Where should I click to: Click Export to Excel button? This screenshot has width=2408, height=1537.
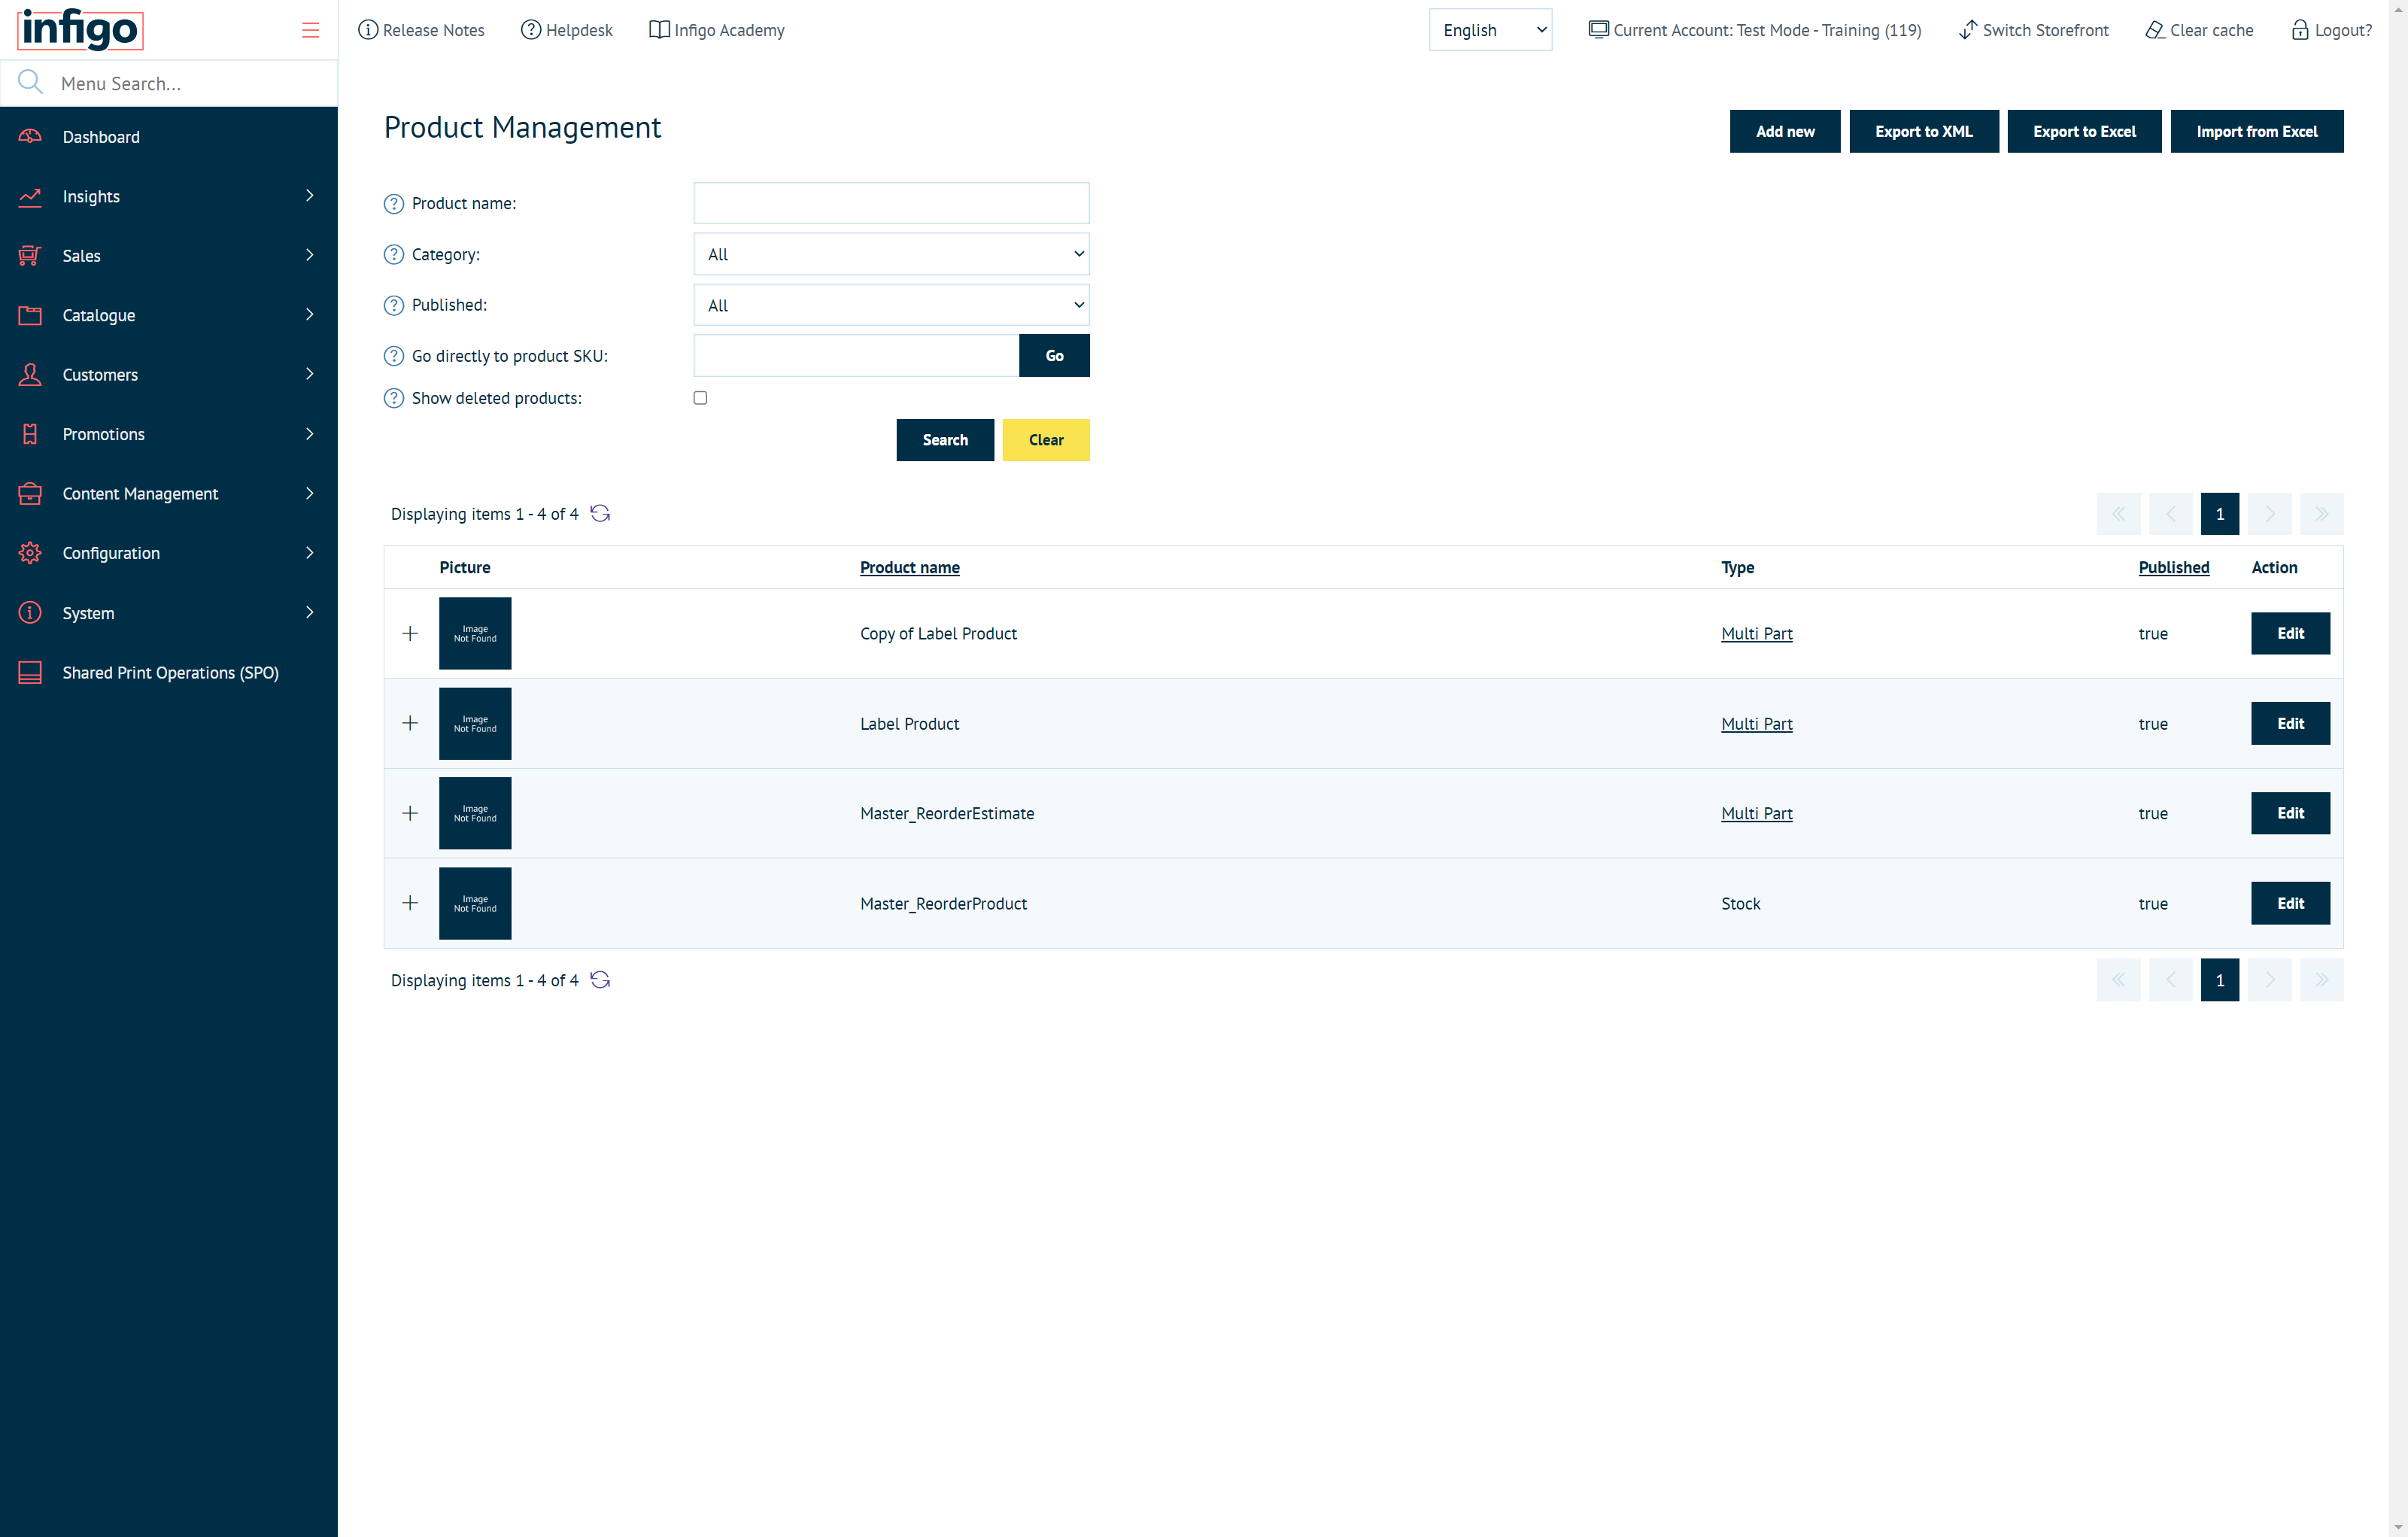(x=2084, y=131)
